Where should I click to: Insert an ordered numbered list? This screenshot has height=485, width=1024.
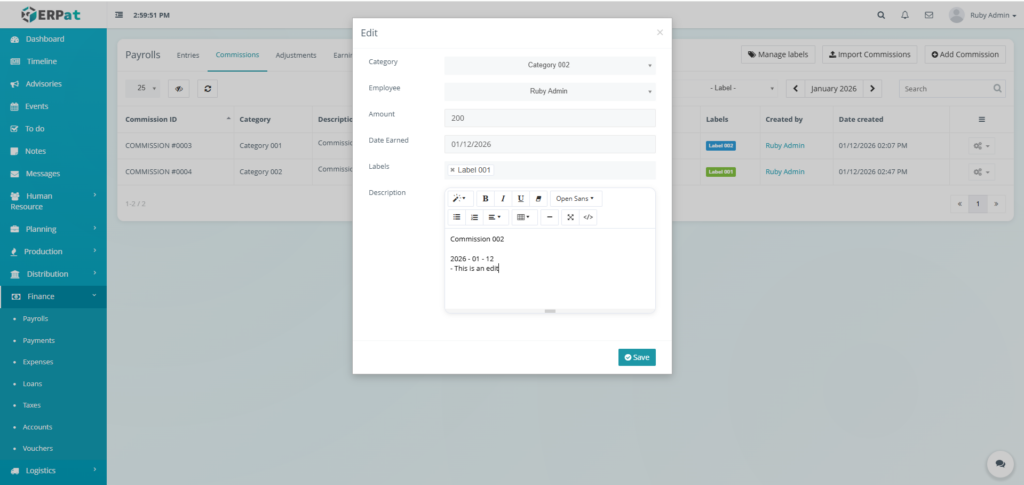tap(474, 217)
